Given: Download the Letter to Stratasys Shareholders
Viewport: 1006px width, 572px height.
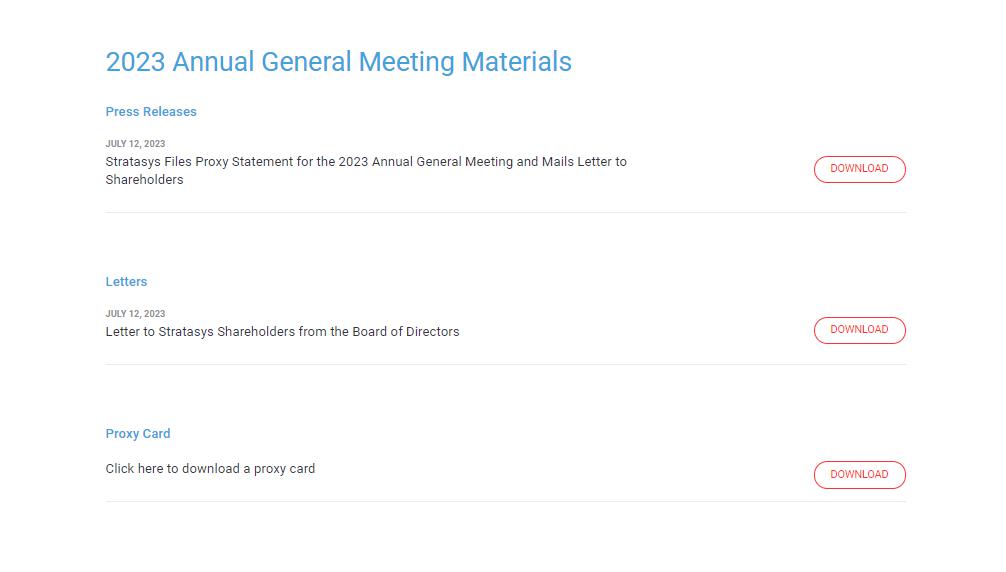Looking at the screenshot, I should coord(859,330).
